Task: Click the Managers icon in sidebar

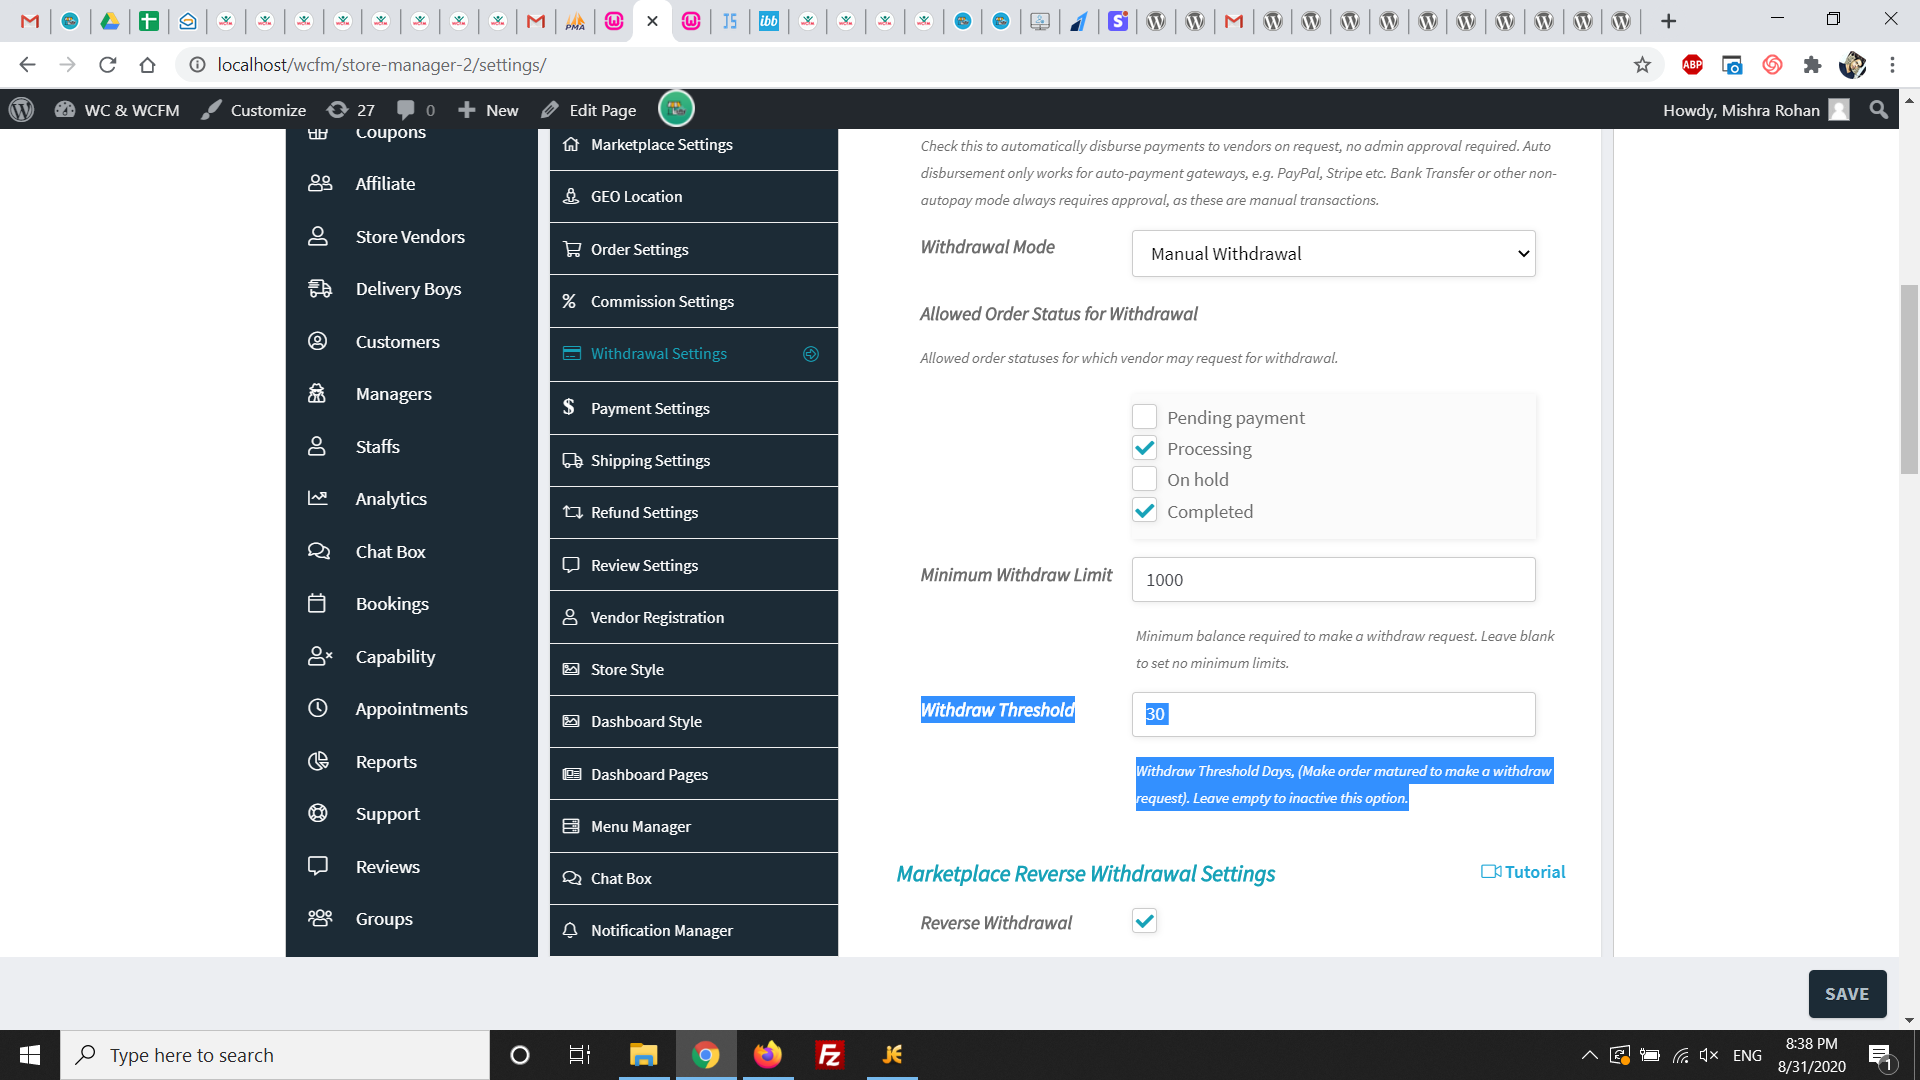Action: coord(317,394)
